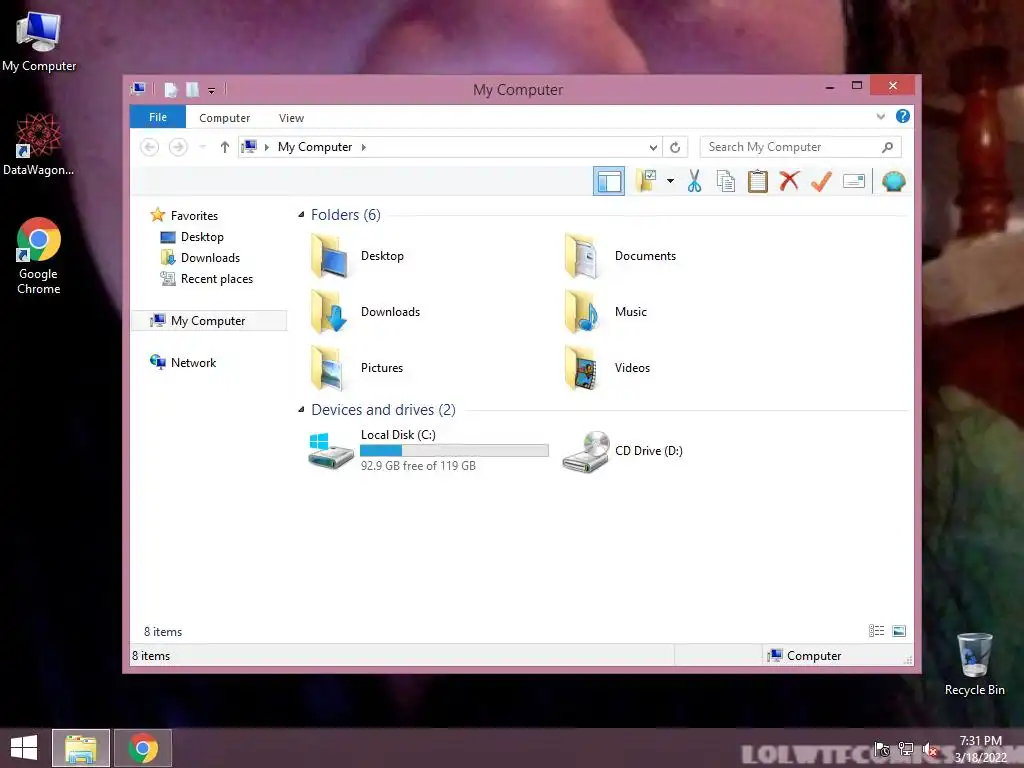
Task: Click the Action Center flag tray icon
Action: (882, 749)
